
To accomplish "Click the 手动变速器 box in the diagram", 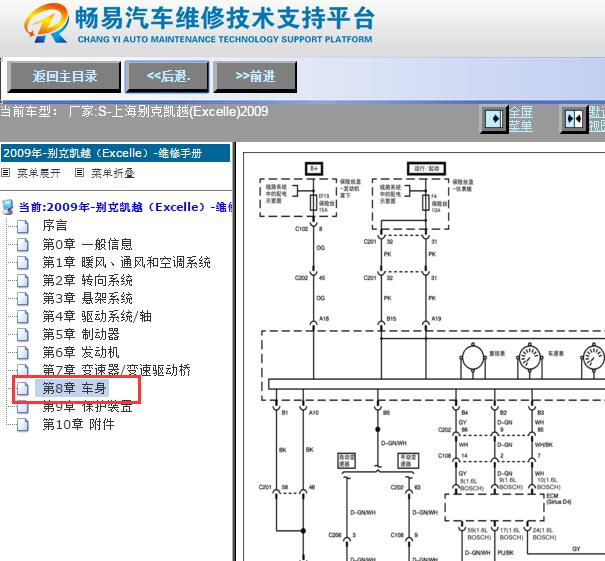I will tap(408, 461).
